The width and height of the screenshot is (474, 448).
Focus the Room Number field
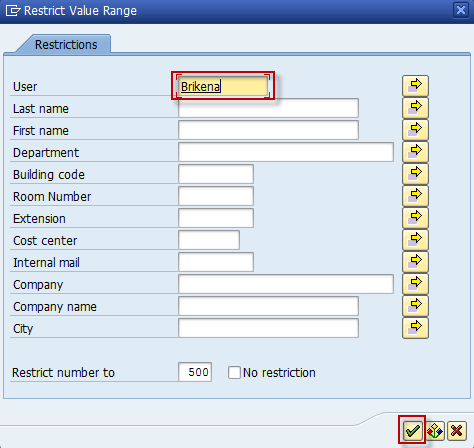click(216, 196)
